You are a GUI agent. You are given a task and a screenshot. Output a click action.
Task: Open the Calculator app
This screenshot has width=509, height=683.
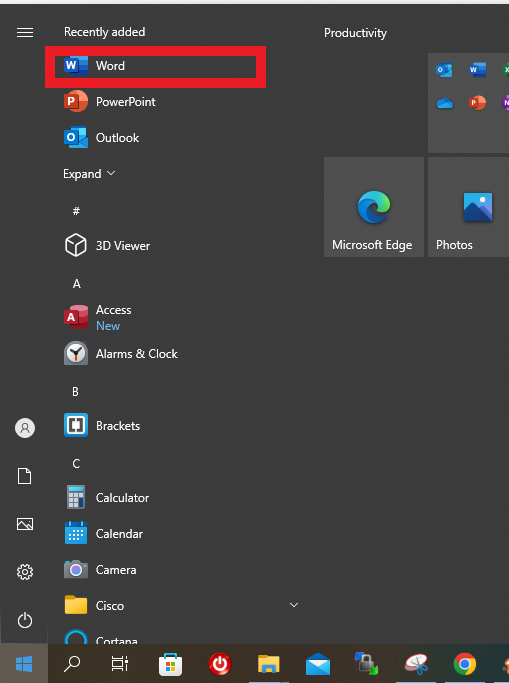point(107,497)
